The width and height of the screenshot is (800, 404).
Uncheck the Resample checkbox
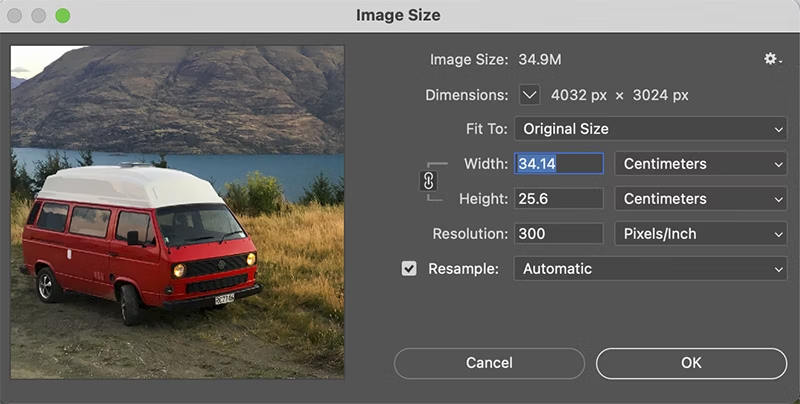pyautogui.click(x=409, y=269)
